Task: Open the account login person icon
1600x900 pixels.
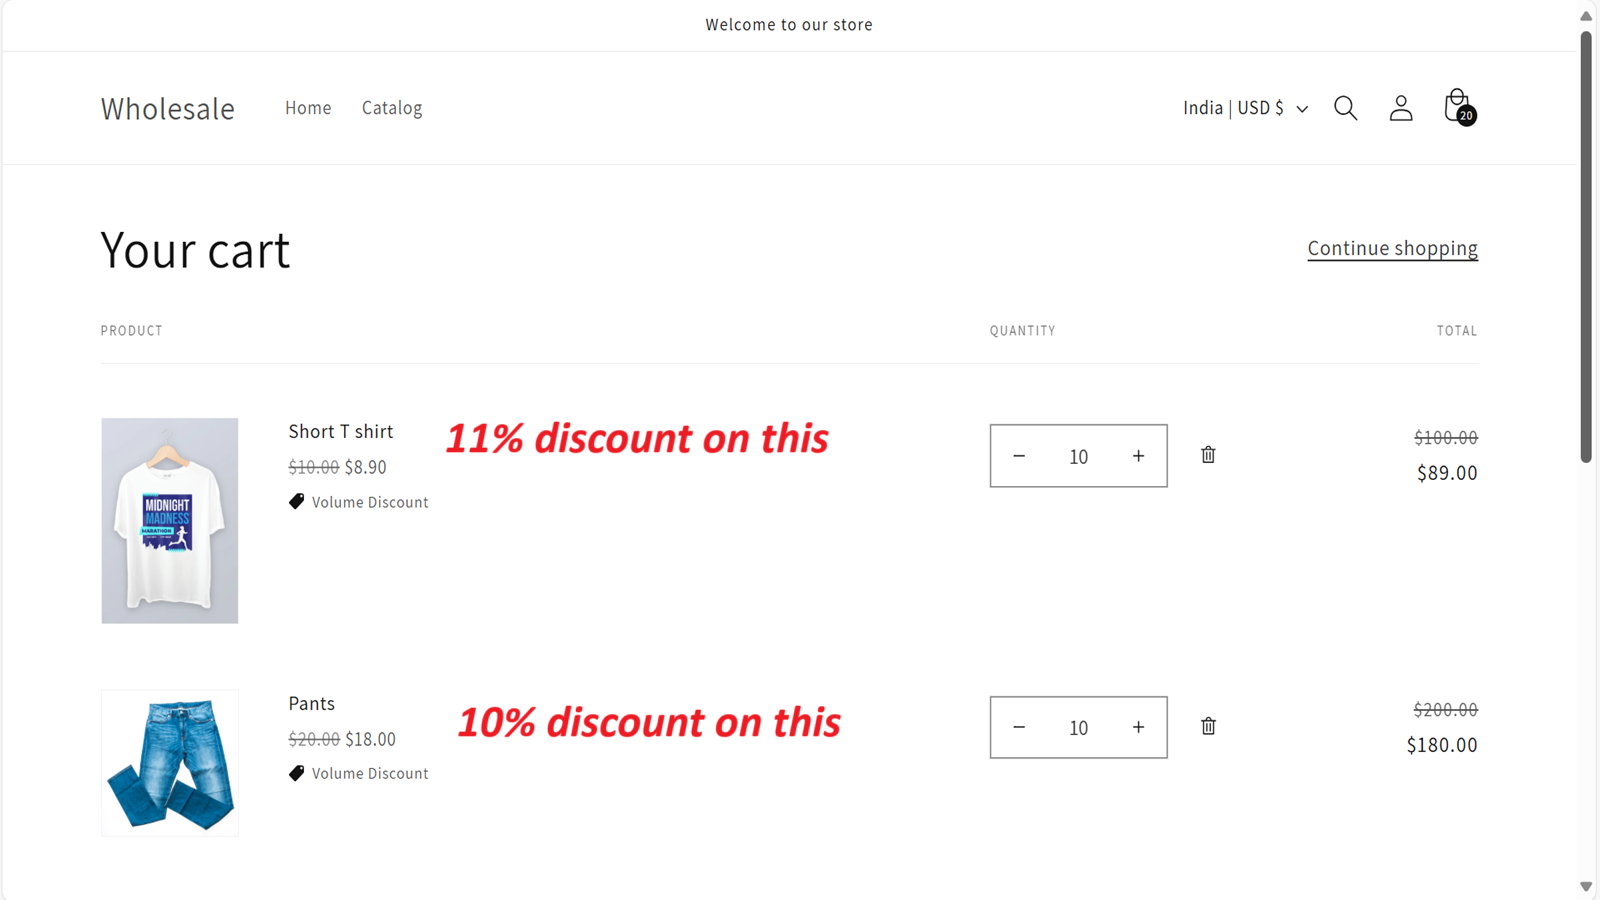Action: pos(1401,108)
